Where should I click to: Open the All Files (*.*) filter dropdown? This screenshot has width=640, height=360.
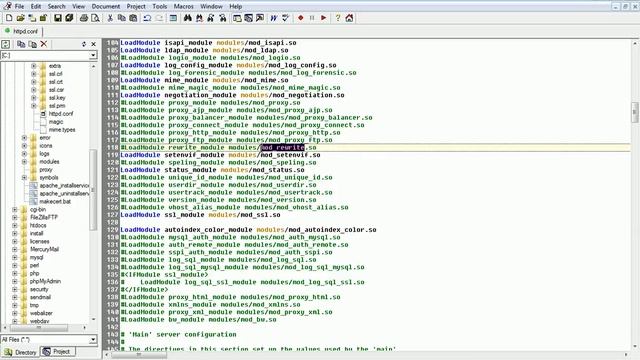93,340
